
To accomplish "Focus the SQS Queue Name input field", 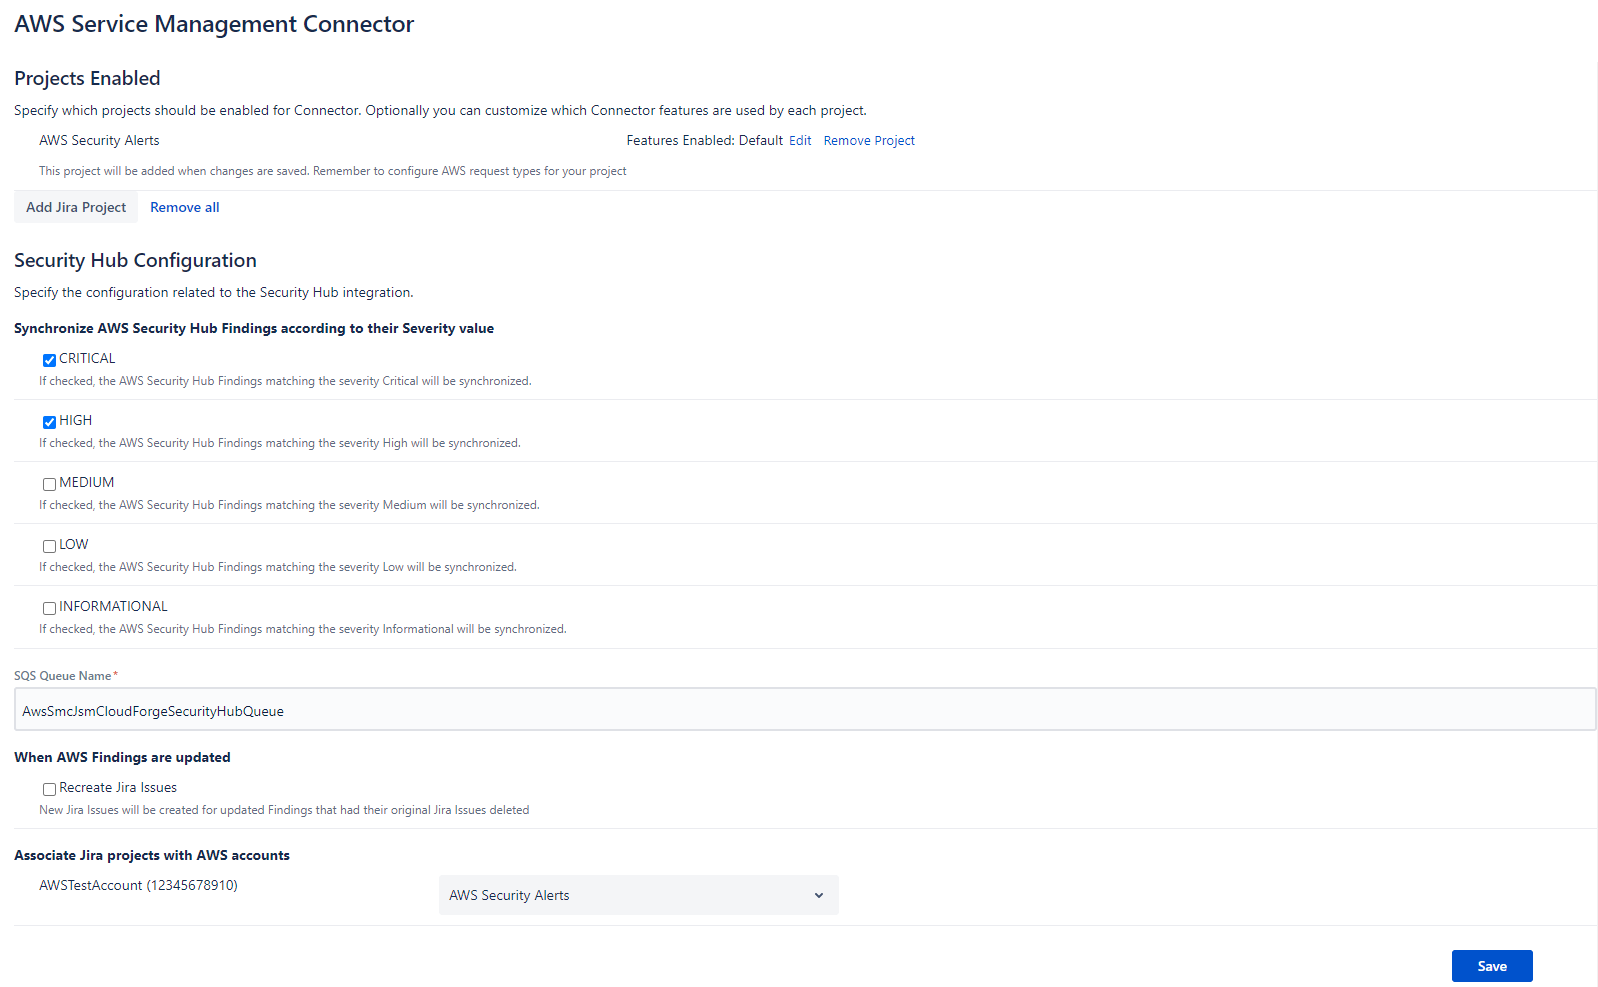I will 805,709.
